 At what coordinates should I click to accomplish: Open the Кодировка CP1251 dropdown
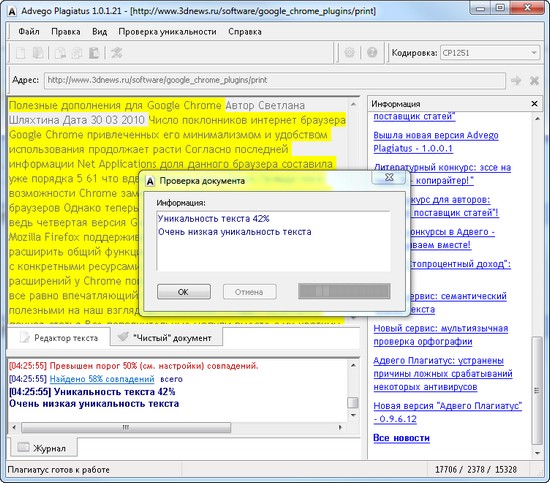pyautogui.click(x=490, y=53)
